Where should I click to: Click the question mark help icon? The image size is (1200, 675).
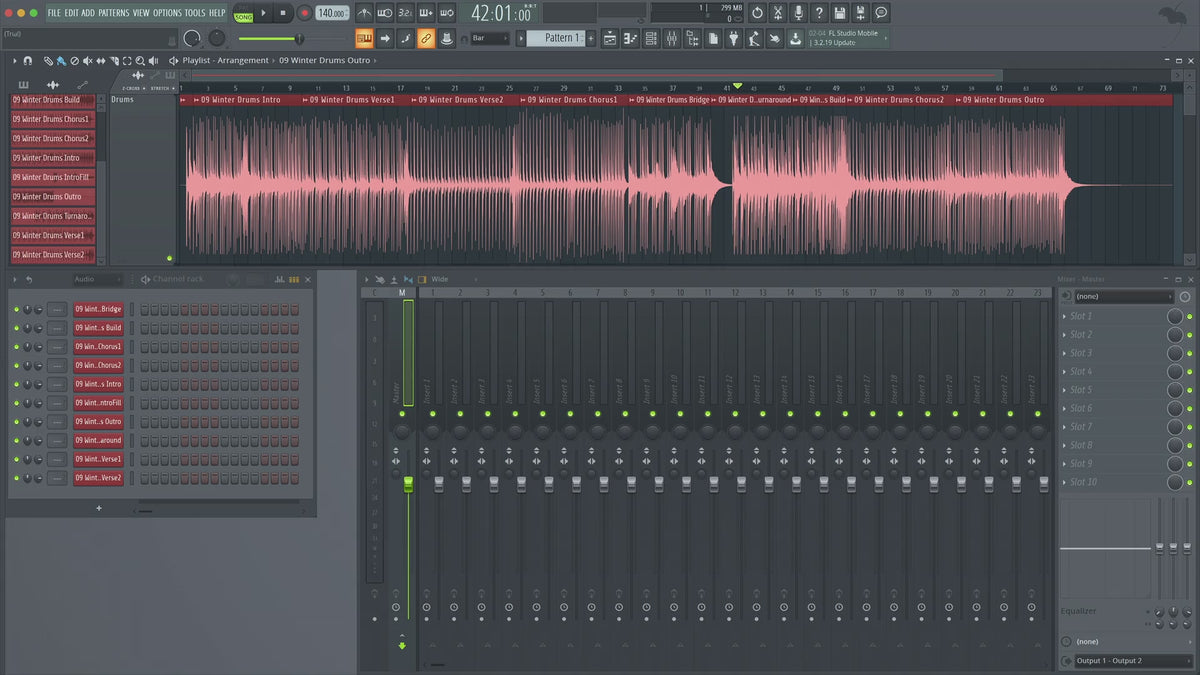click(819, 13)
